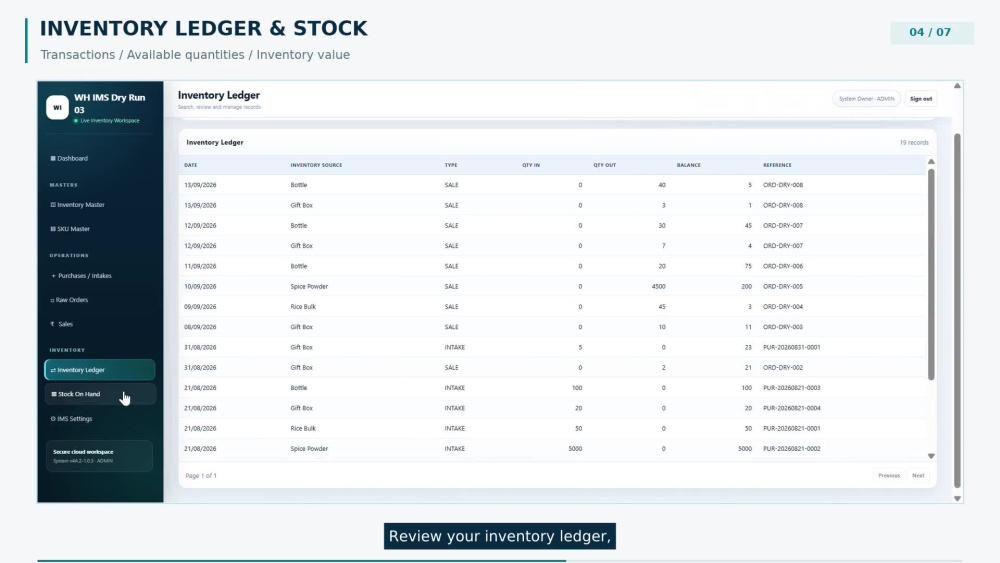Click the Inventory Master icon

(53, 205)
